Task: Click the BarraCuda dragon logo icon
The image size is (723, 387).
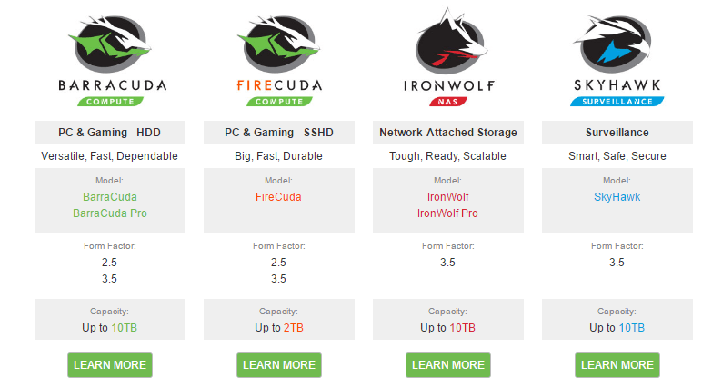Action: [110, 44]
